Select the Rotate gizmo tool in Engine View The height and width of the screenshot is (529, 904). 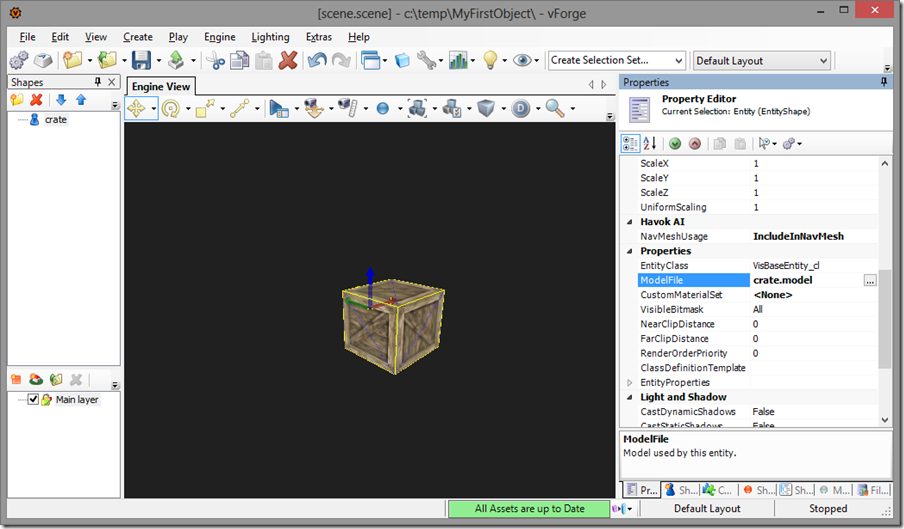(x=170, y=109)
